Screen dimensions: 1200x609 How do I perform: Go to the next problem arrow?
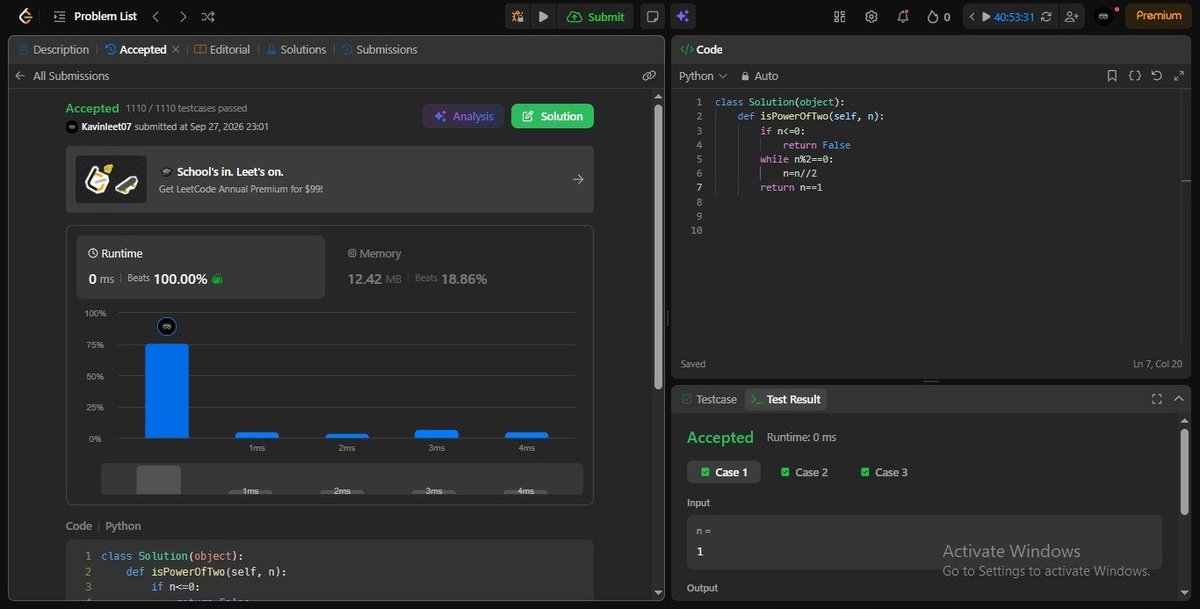click(182, 16)
